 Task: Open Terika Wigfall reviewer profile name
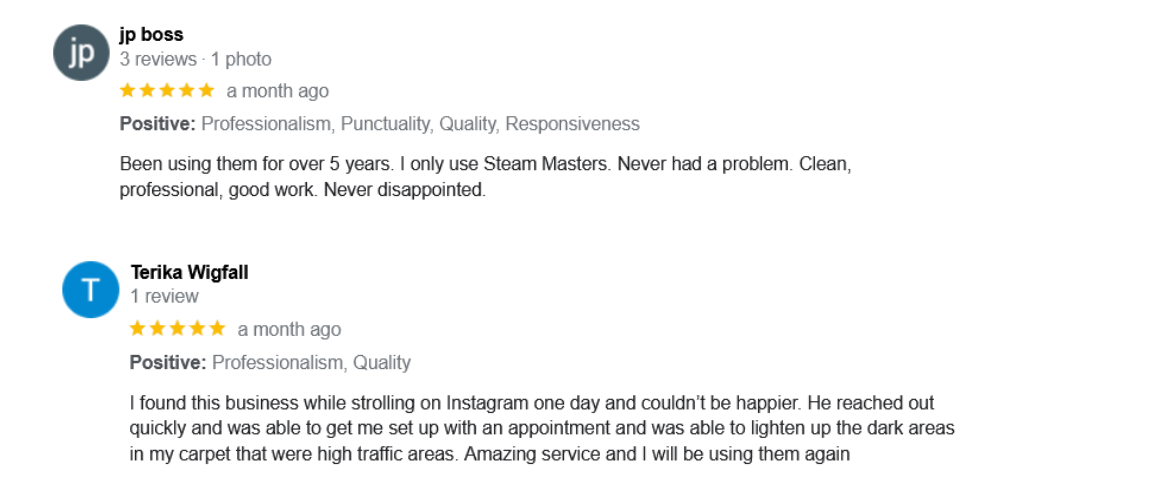[x=189, y=272]
